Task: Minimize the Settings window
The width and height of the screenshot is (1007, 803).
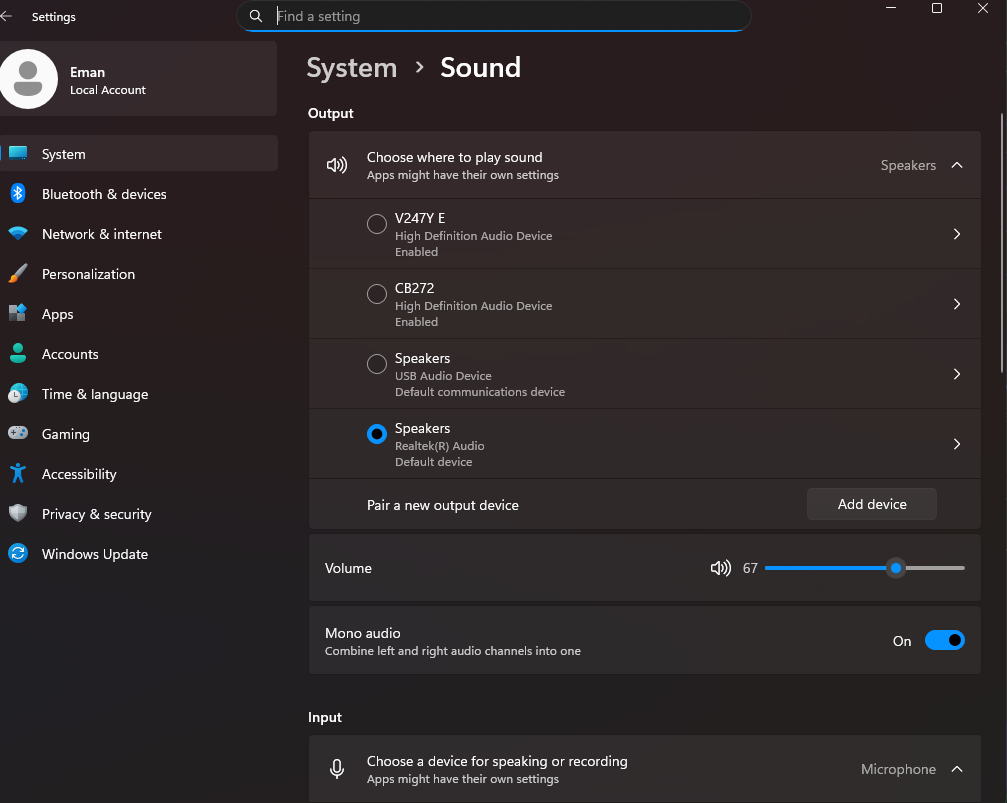Action: (891, 8)
